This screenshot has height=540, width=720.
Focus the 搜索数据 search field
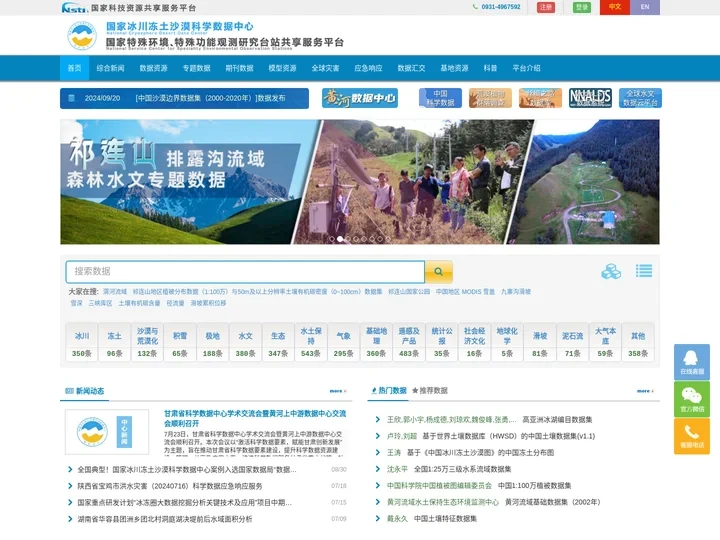(245, 272)
